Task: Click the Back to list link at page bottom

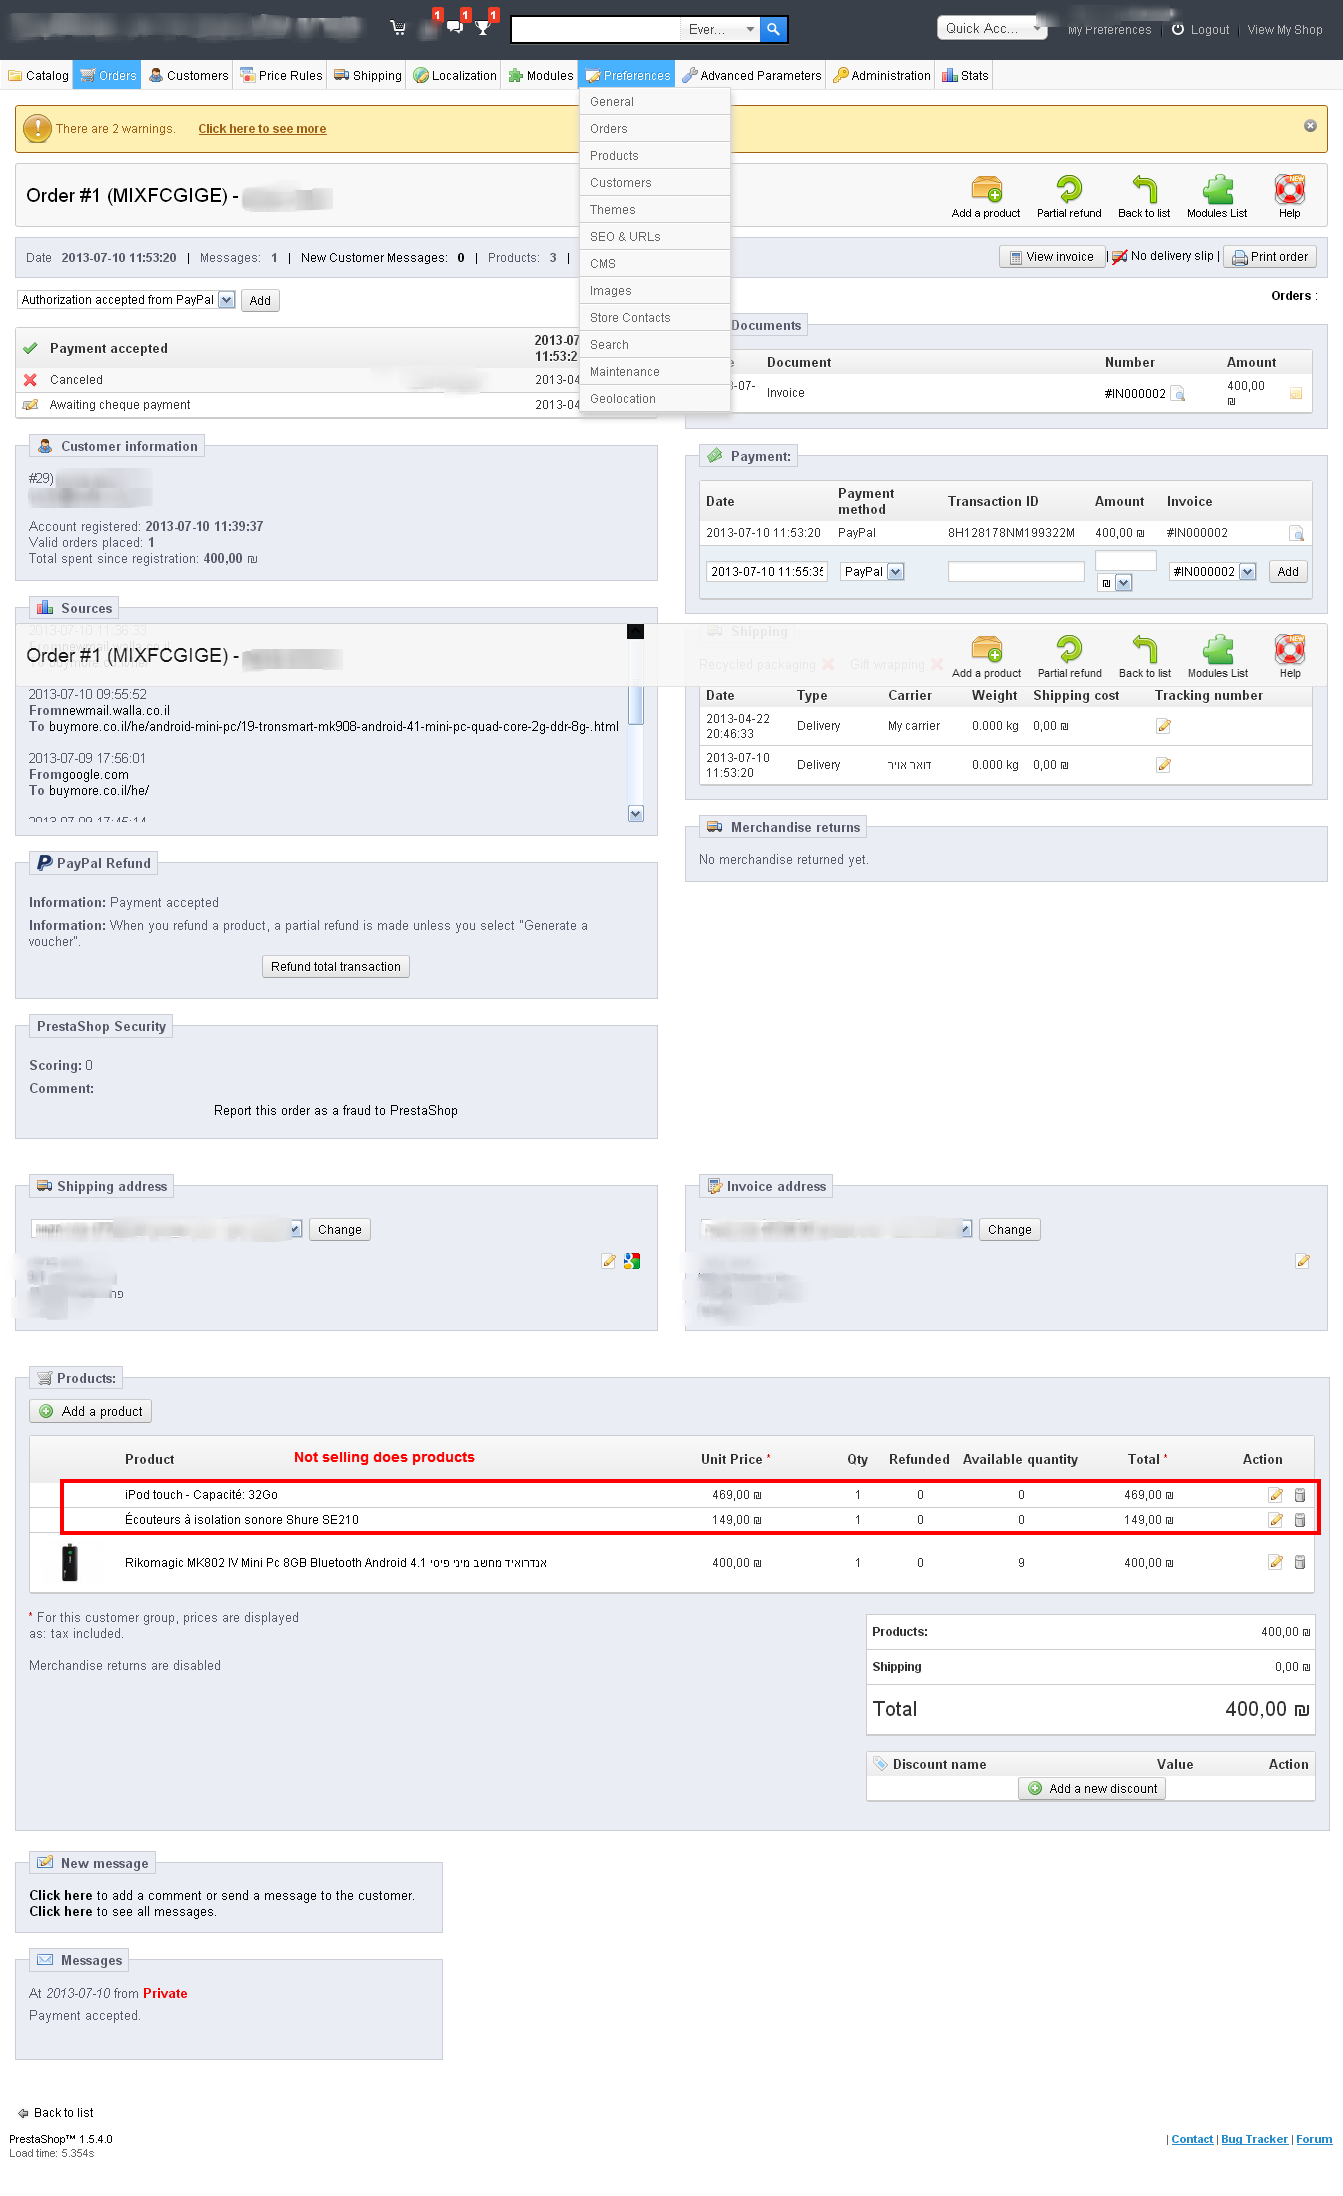Action: point(56,2113)
